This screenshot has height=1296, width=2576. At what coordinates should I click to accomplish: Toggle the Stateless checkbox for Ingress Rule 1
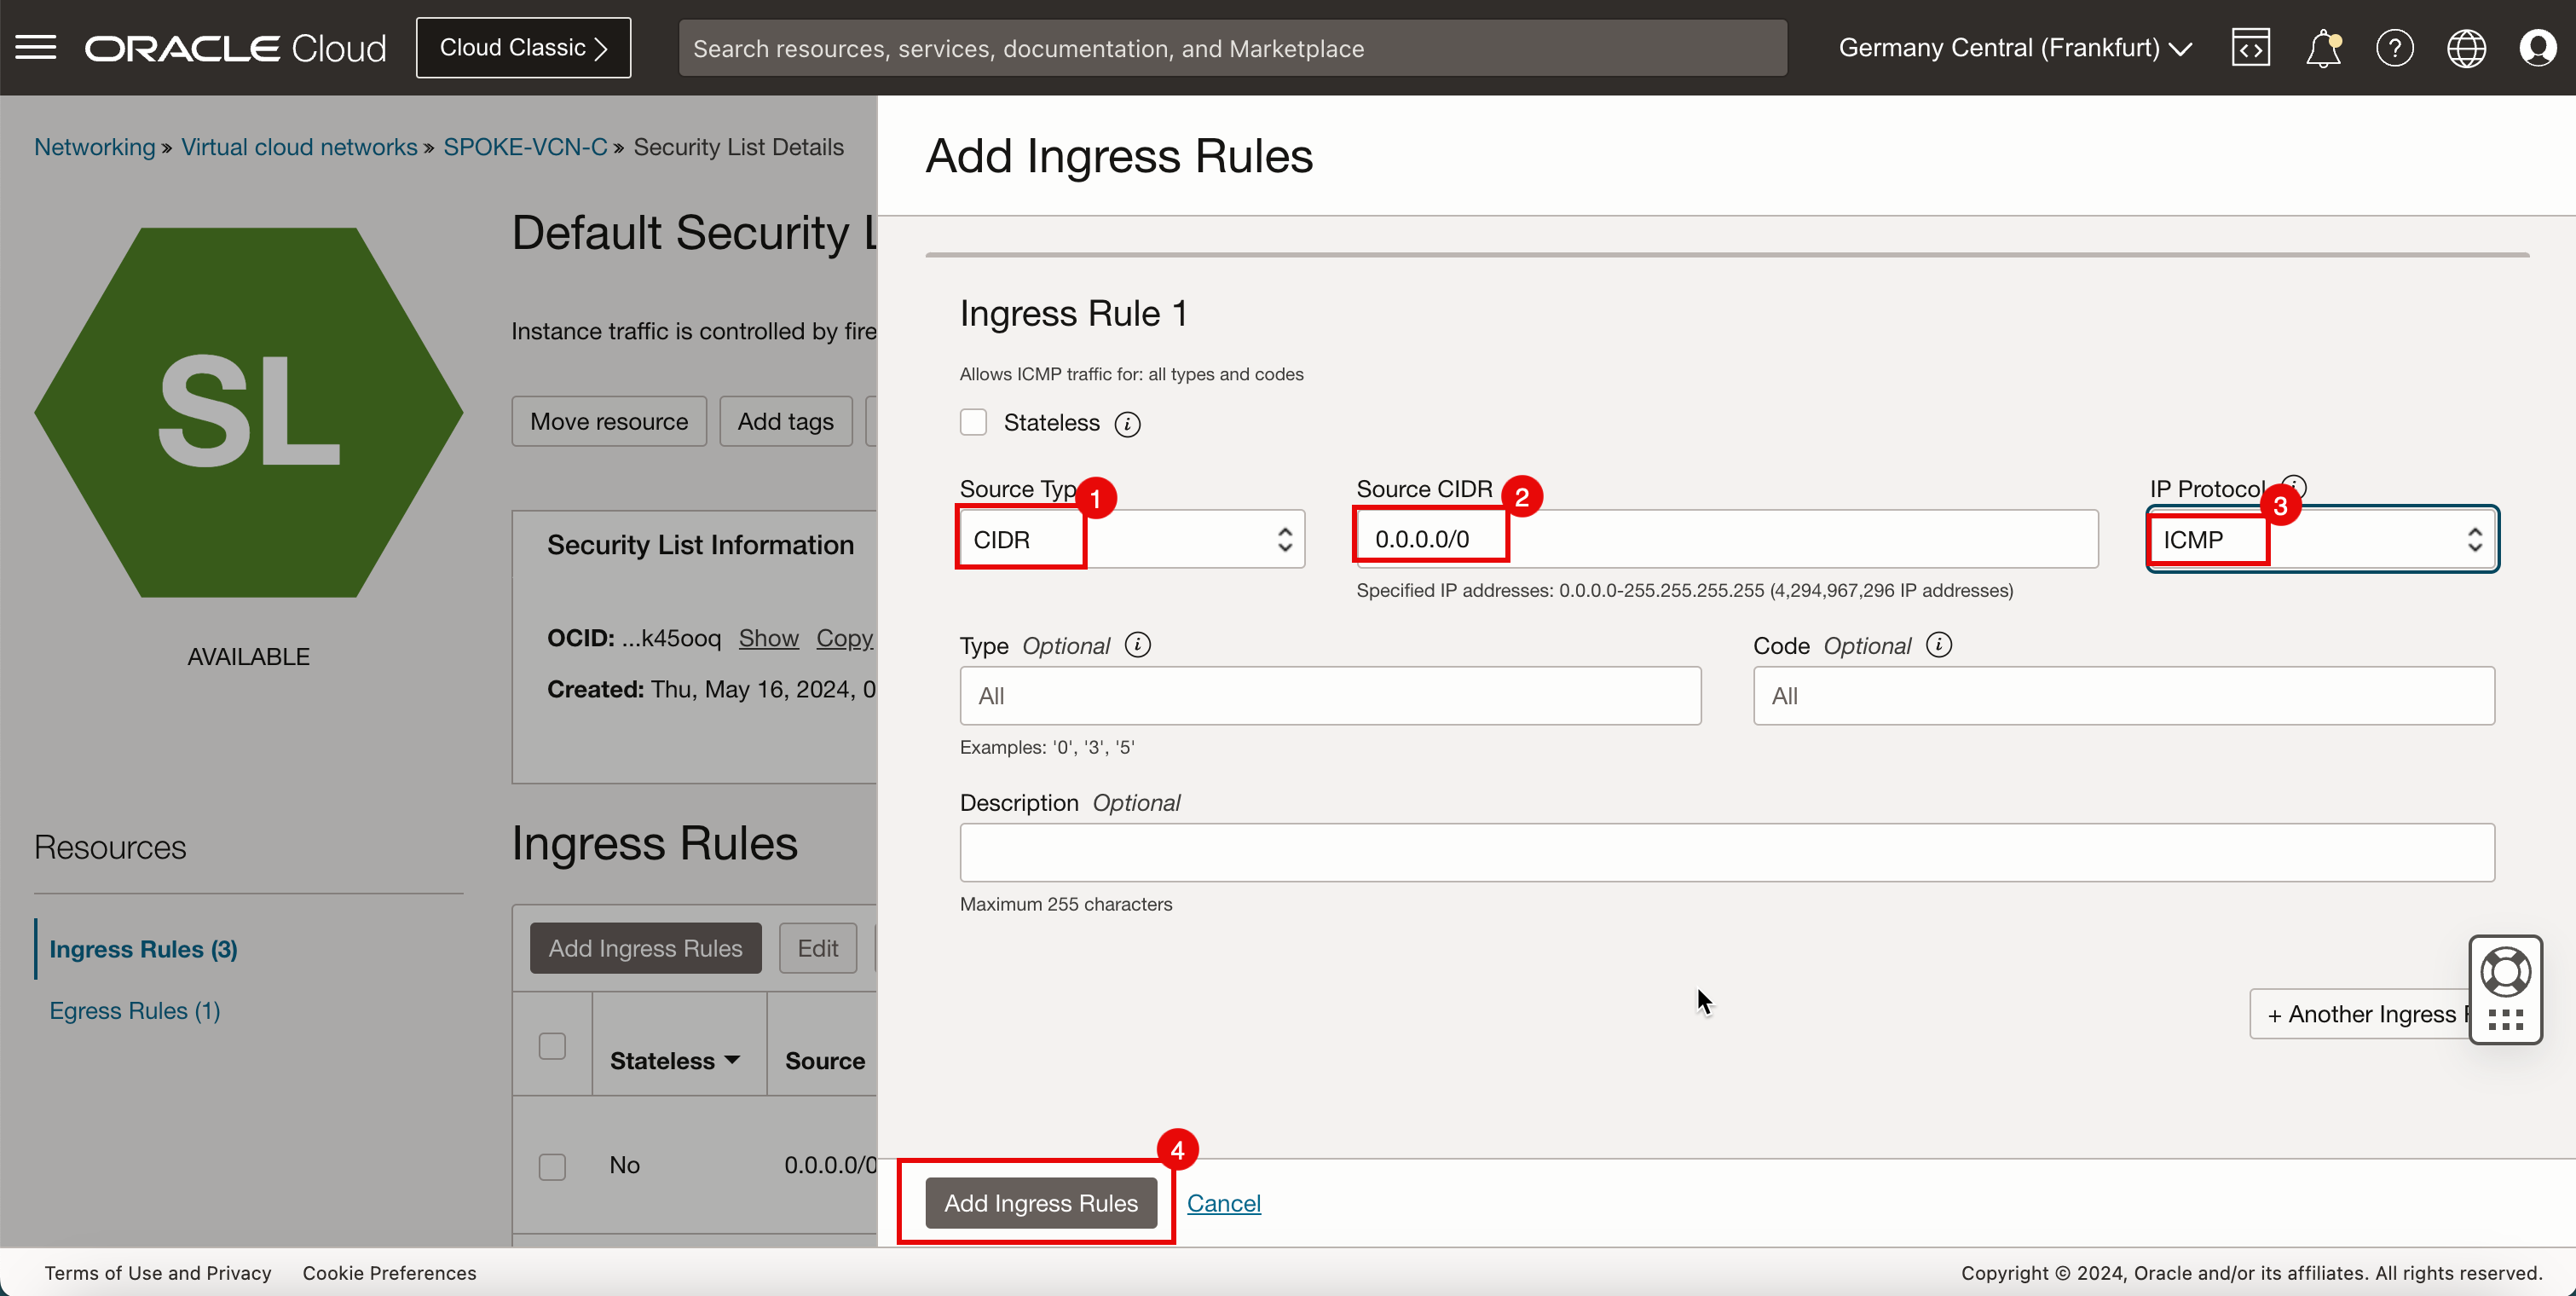tap(973, 421)
